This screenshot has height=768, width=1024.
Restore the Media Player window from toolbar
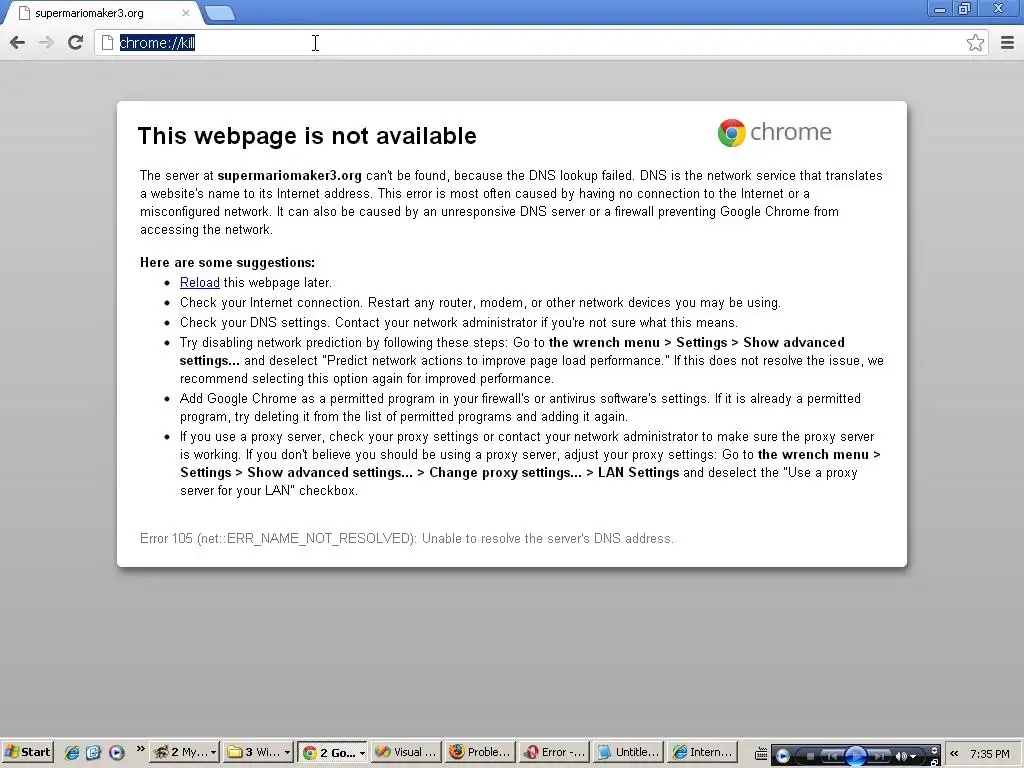pos(935,762)
